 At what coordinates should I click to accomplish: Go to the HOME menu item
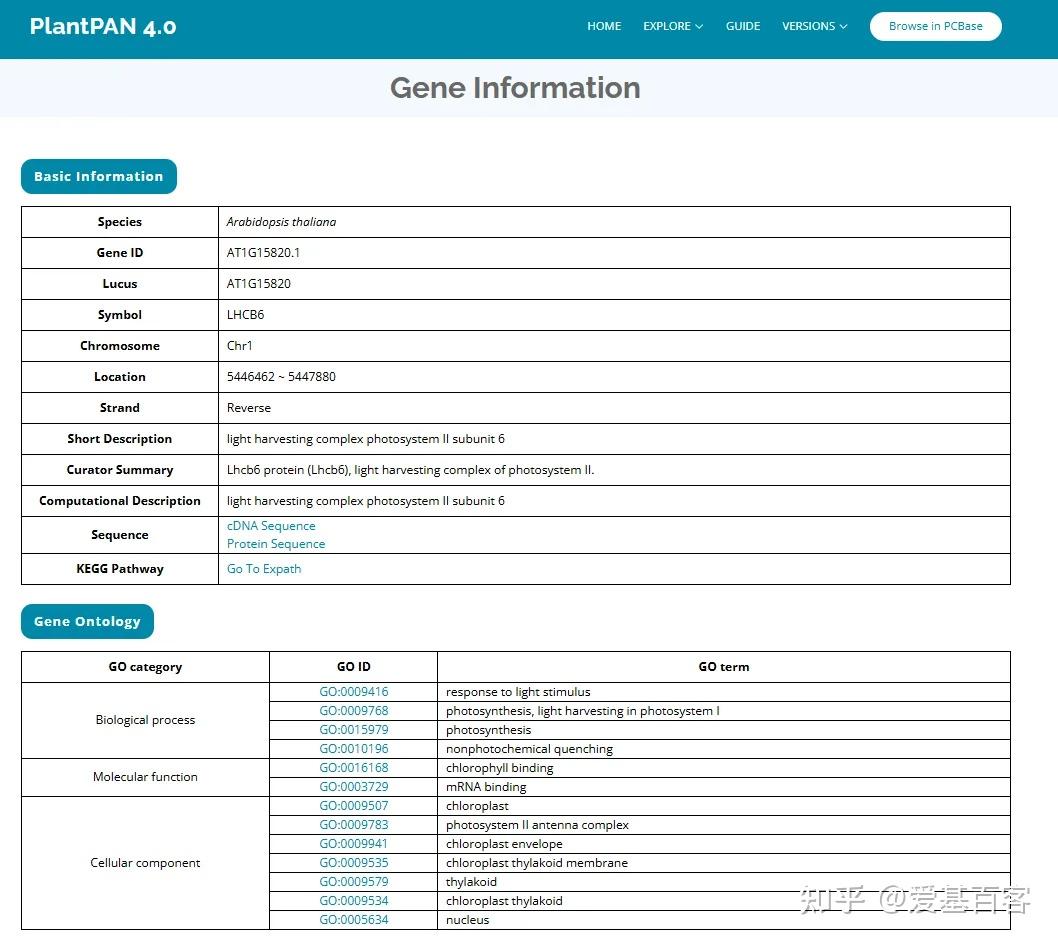tap(604, 26)
